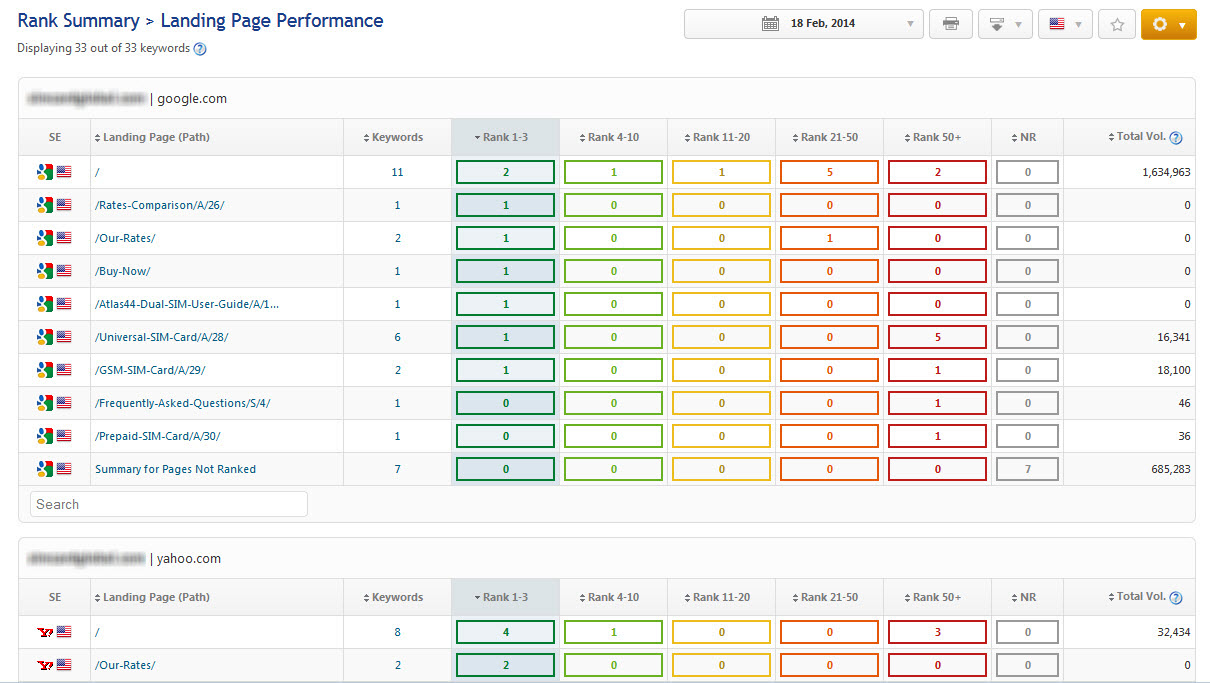Click help icon next to Google Total Vol.
This screenshot has width=1210, height=683.
[x=1176, y=138]
